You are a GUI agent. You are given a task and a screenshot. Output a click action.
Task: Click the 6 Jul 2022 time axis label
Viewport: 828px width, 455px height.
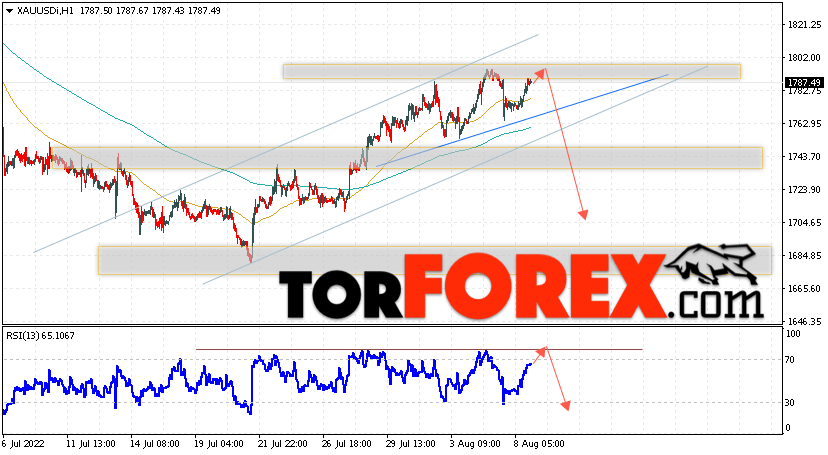[x=23, y=443]
